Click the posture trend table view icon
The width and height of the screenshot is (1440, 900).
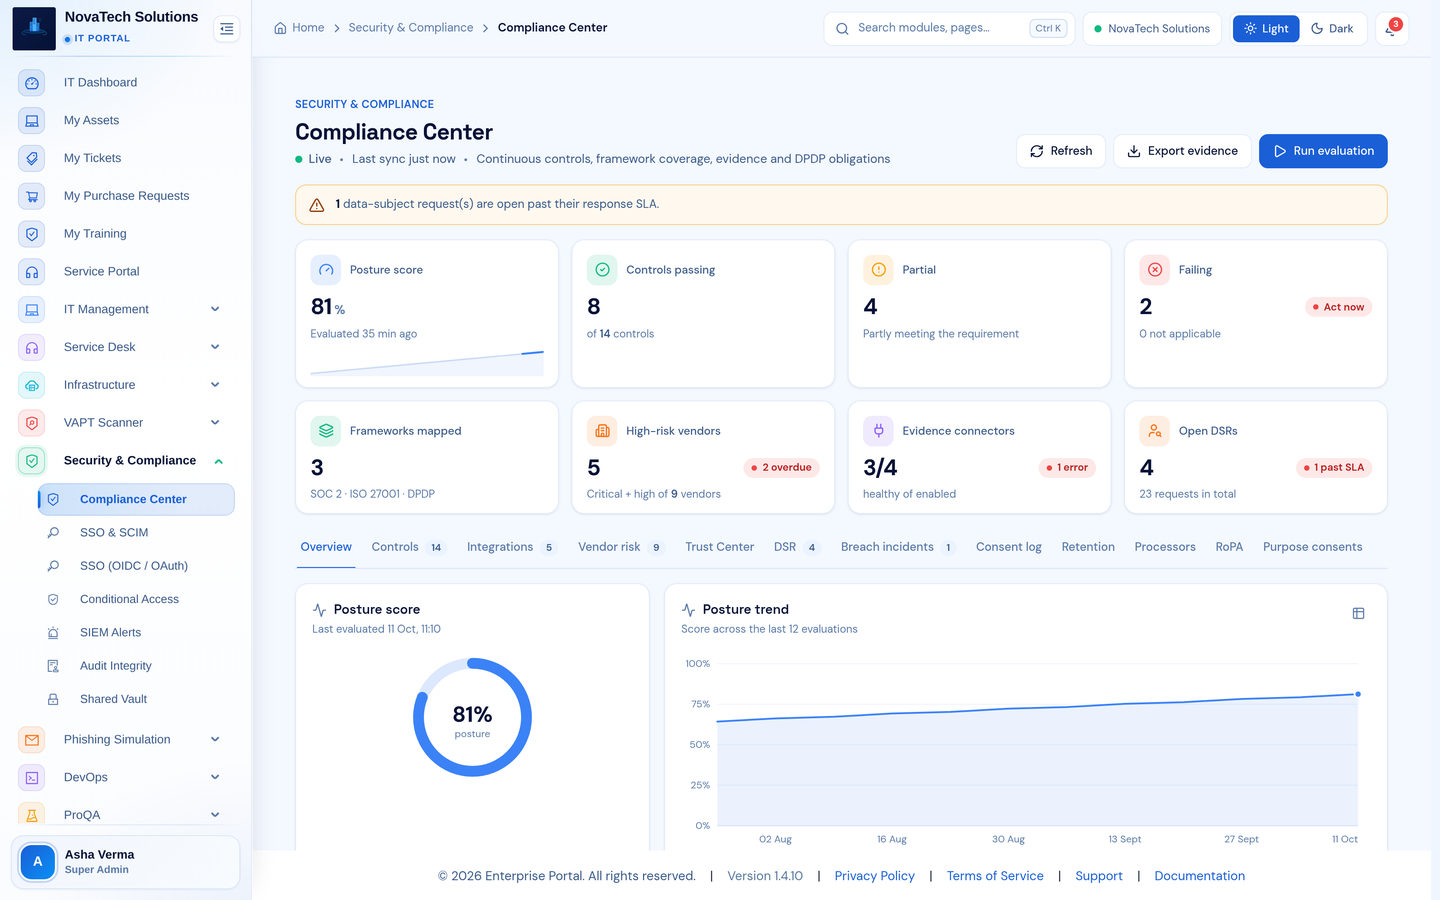pyautogui.click(x=1358, y=613)
